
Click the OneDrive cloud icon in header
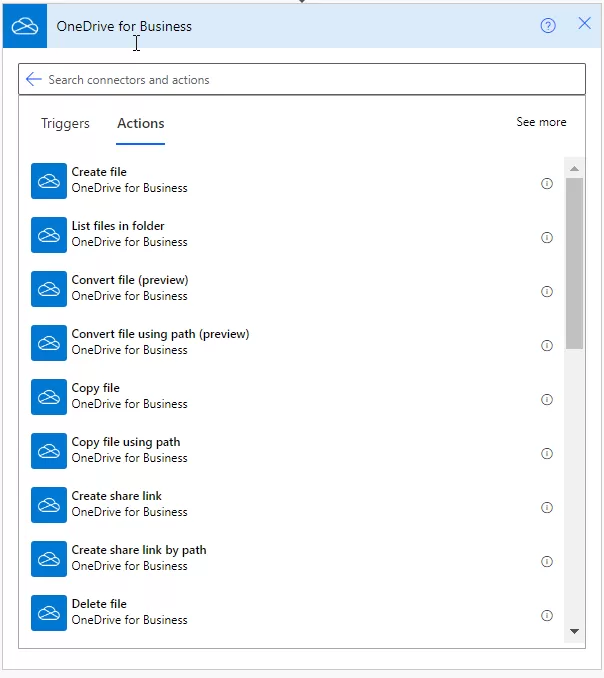pos(24,26)
